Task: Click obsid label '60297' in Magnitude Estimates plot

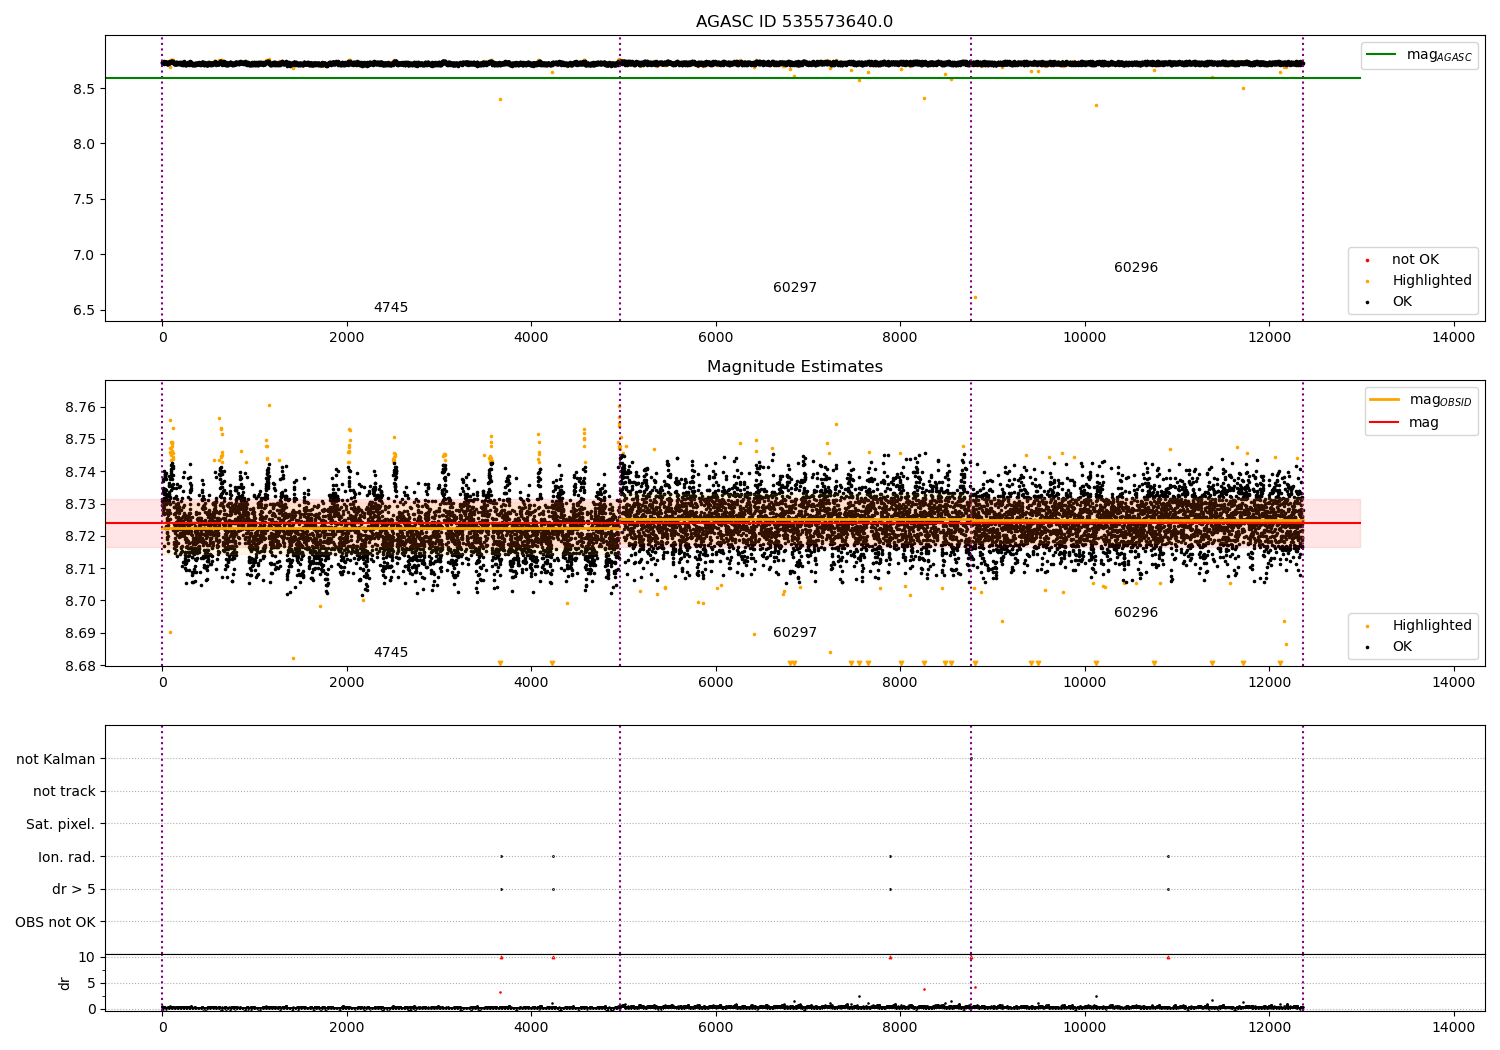Action: 795,632
